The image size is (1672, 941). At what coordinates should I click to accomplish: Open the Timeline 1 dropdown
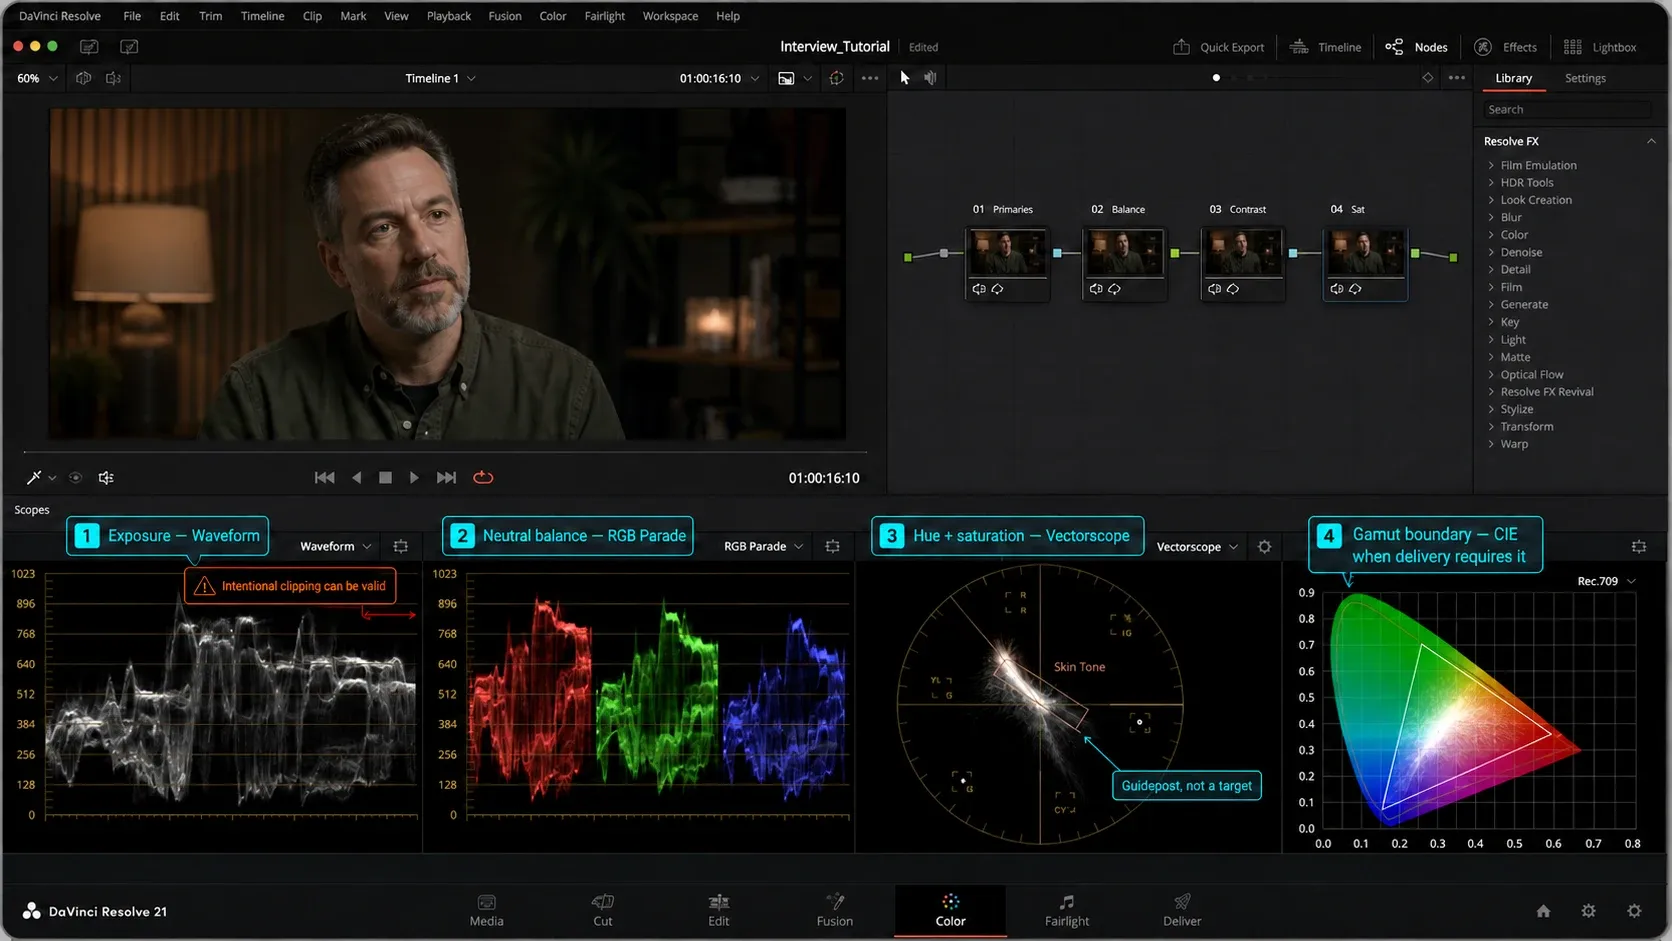click(440, 78)
